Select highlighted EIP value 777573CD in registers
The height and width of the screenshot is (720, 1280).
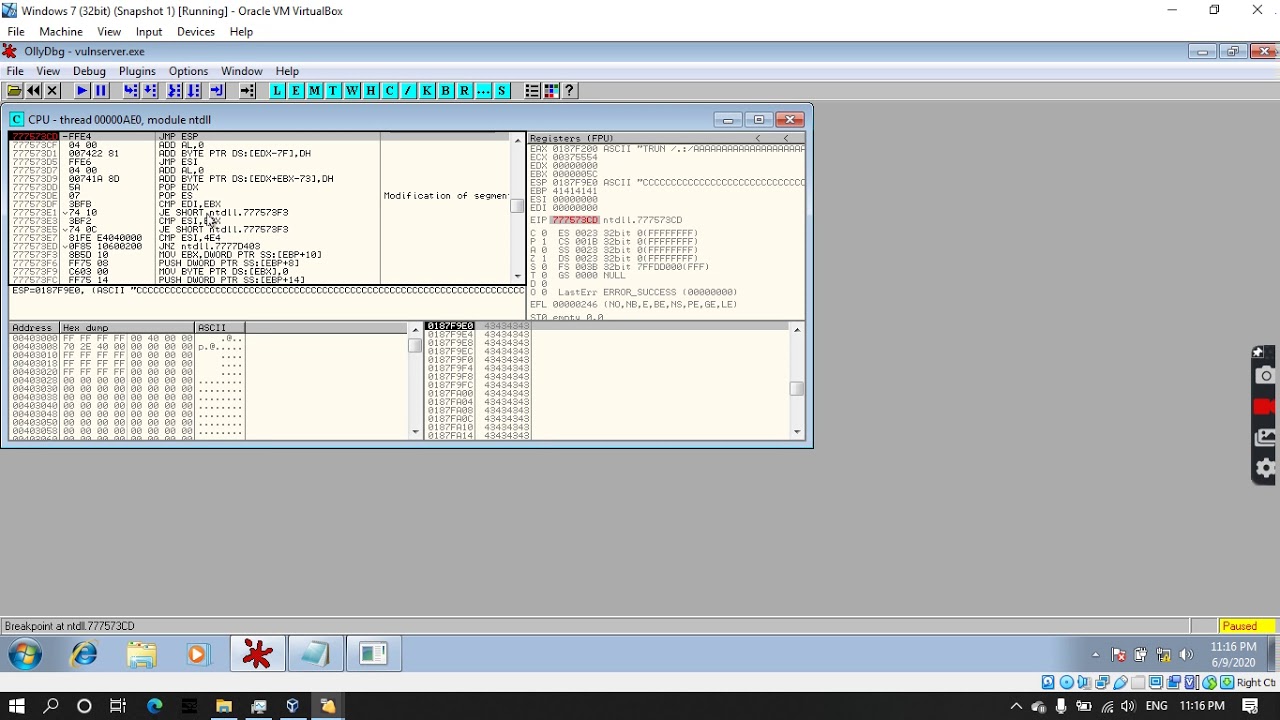coord(573,220)
